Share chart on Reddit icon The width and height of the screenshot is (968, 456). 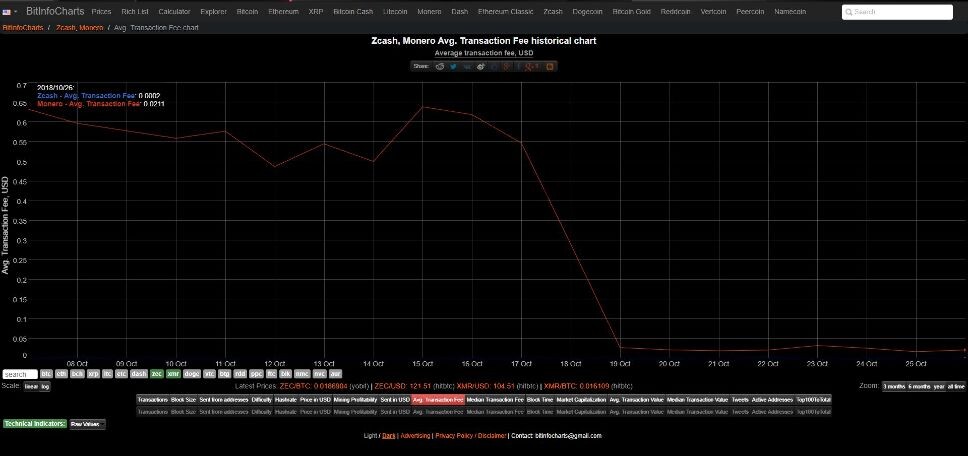click(x=440, y=67)
